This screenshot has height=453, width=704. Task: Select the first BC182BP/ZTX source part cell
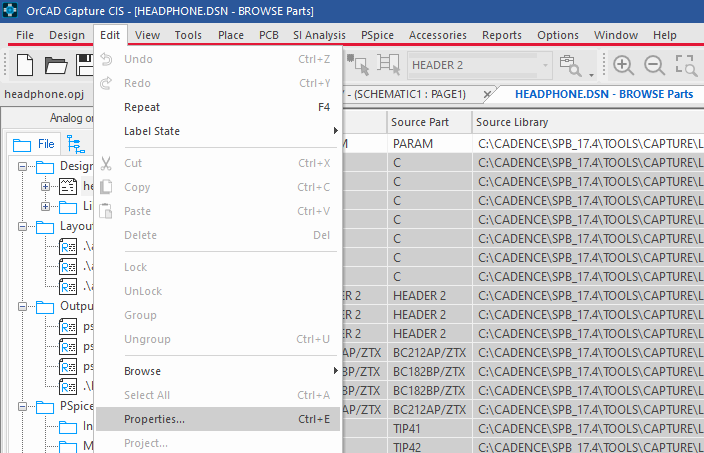click(x=429, y=372)
